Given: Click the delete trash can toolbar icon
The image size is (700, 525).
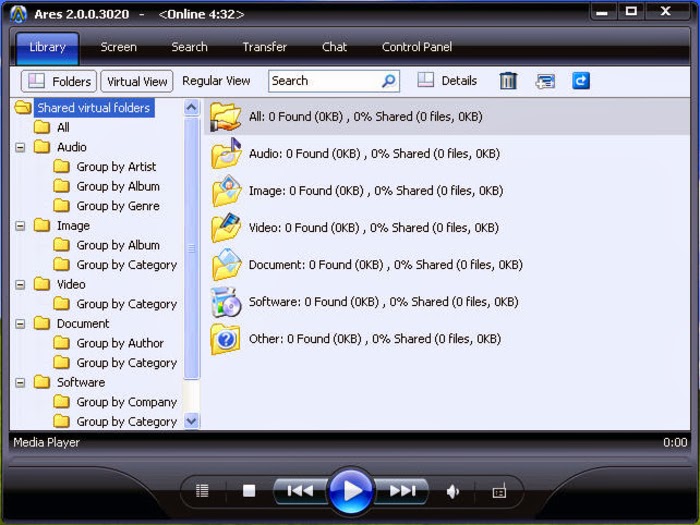Looking at the screenshot, I should pos(508,81).
